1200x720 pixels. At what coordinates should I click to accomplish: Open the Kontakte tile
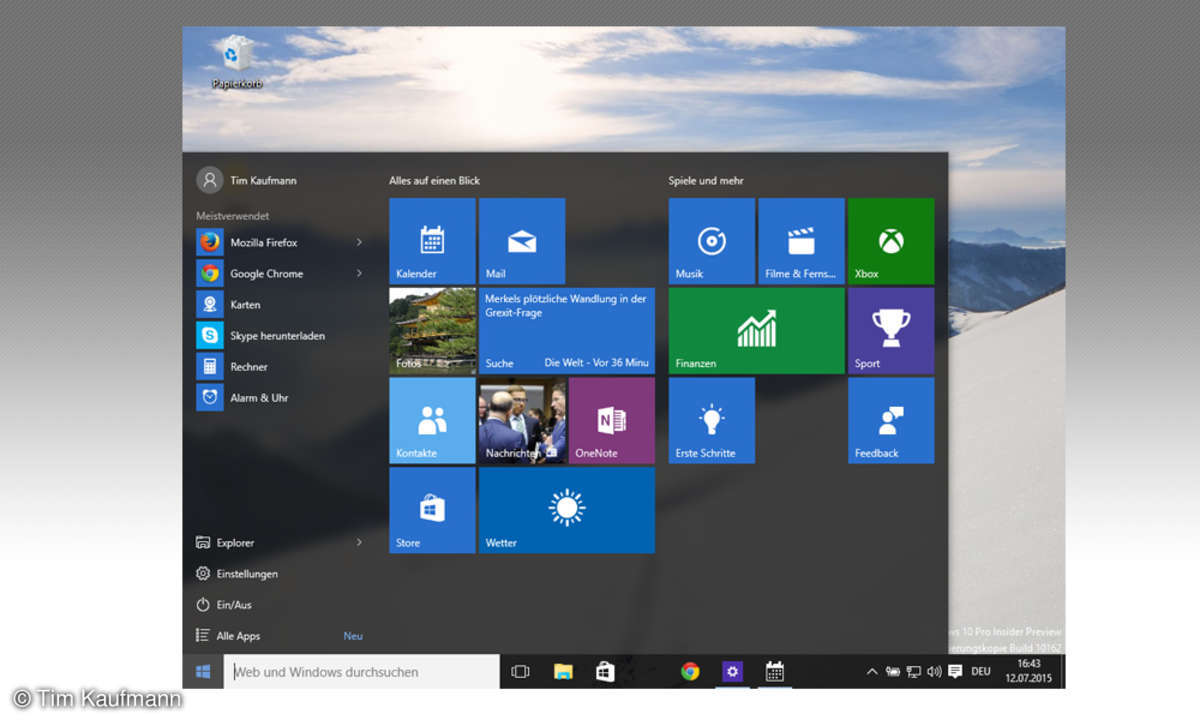click(x=432, y=421)
